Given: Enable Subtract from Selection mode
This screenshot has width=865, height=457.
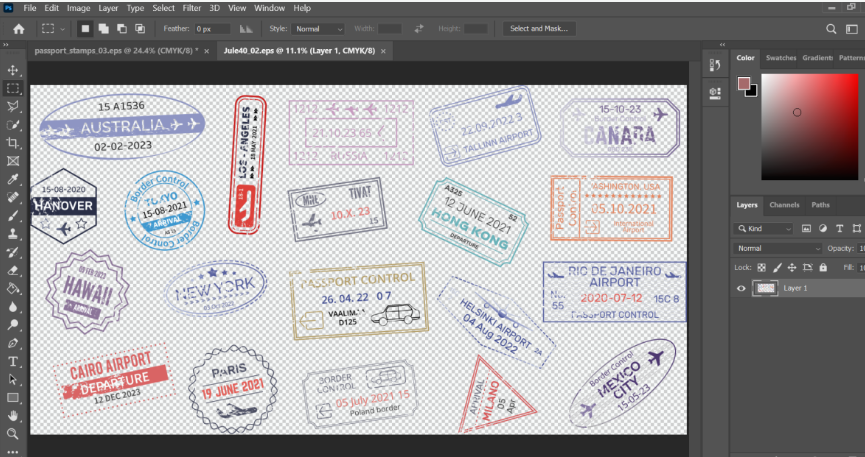Looking at the screenshot, I should pyautogui.click(x=122, y=29).
